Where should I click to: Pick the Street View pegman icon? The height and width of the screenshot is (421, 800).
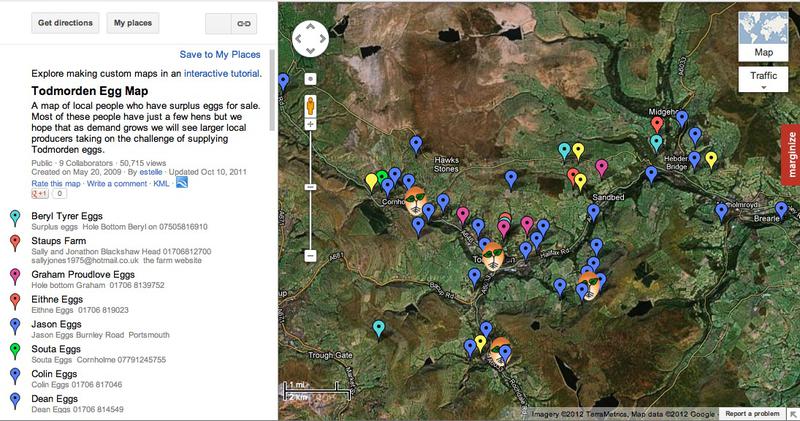(310, 106)
